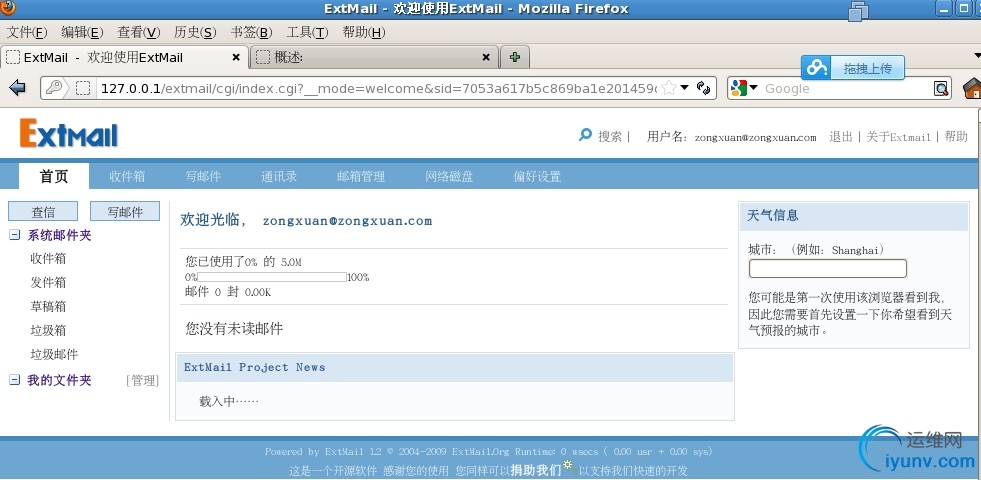Image resolution: width=981 pixels, height=480 pixels.
Task: Click the 搜索 magnifier icon in header
Action: point(585,135)
